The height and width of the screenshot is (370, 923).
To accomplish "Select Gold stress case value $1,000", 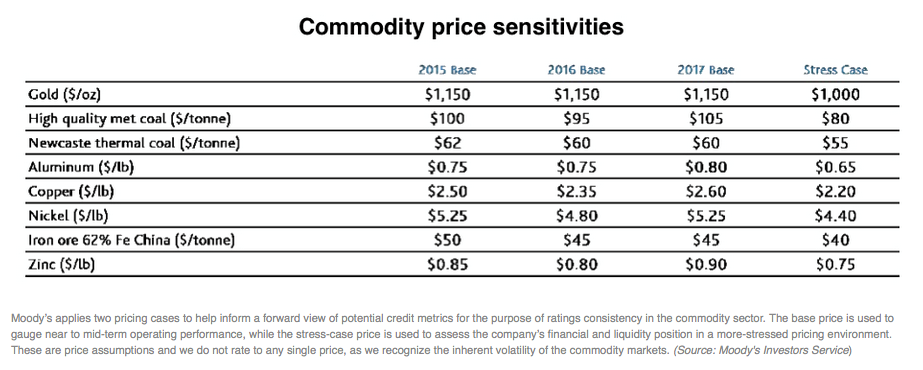I will click(835, 95).
